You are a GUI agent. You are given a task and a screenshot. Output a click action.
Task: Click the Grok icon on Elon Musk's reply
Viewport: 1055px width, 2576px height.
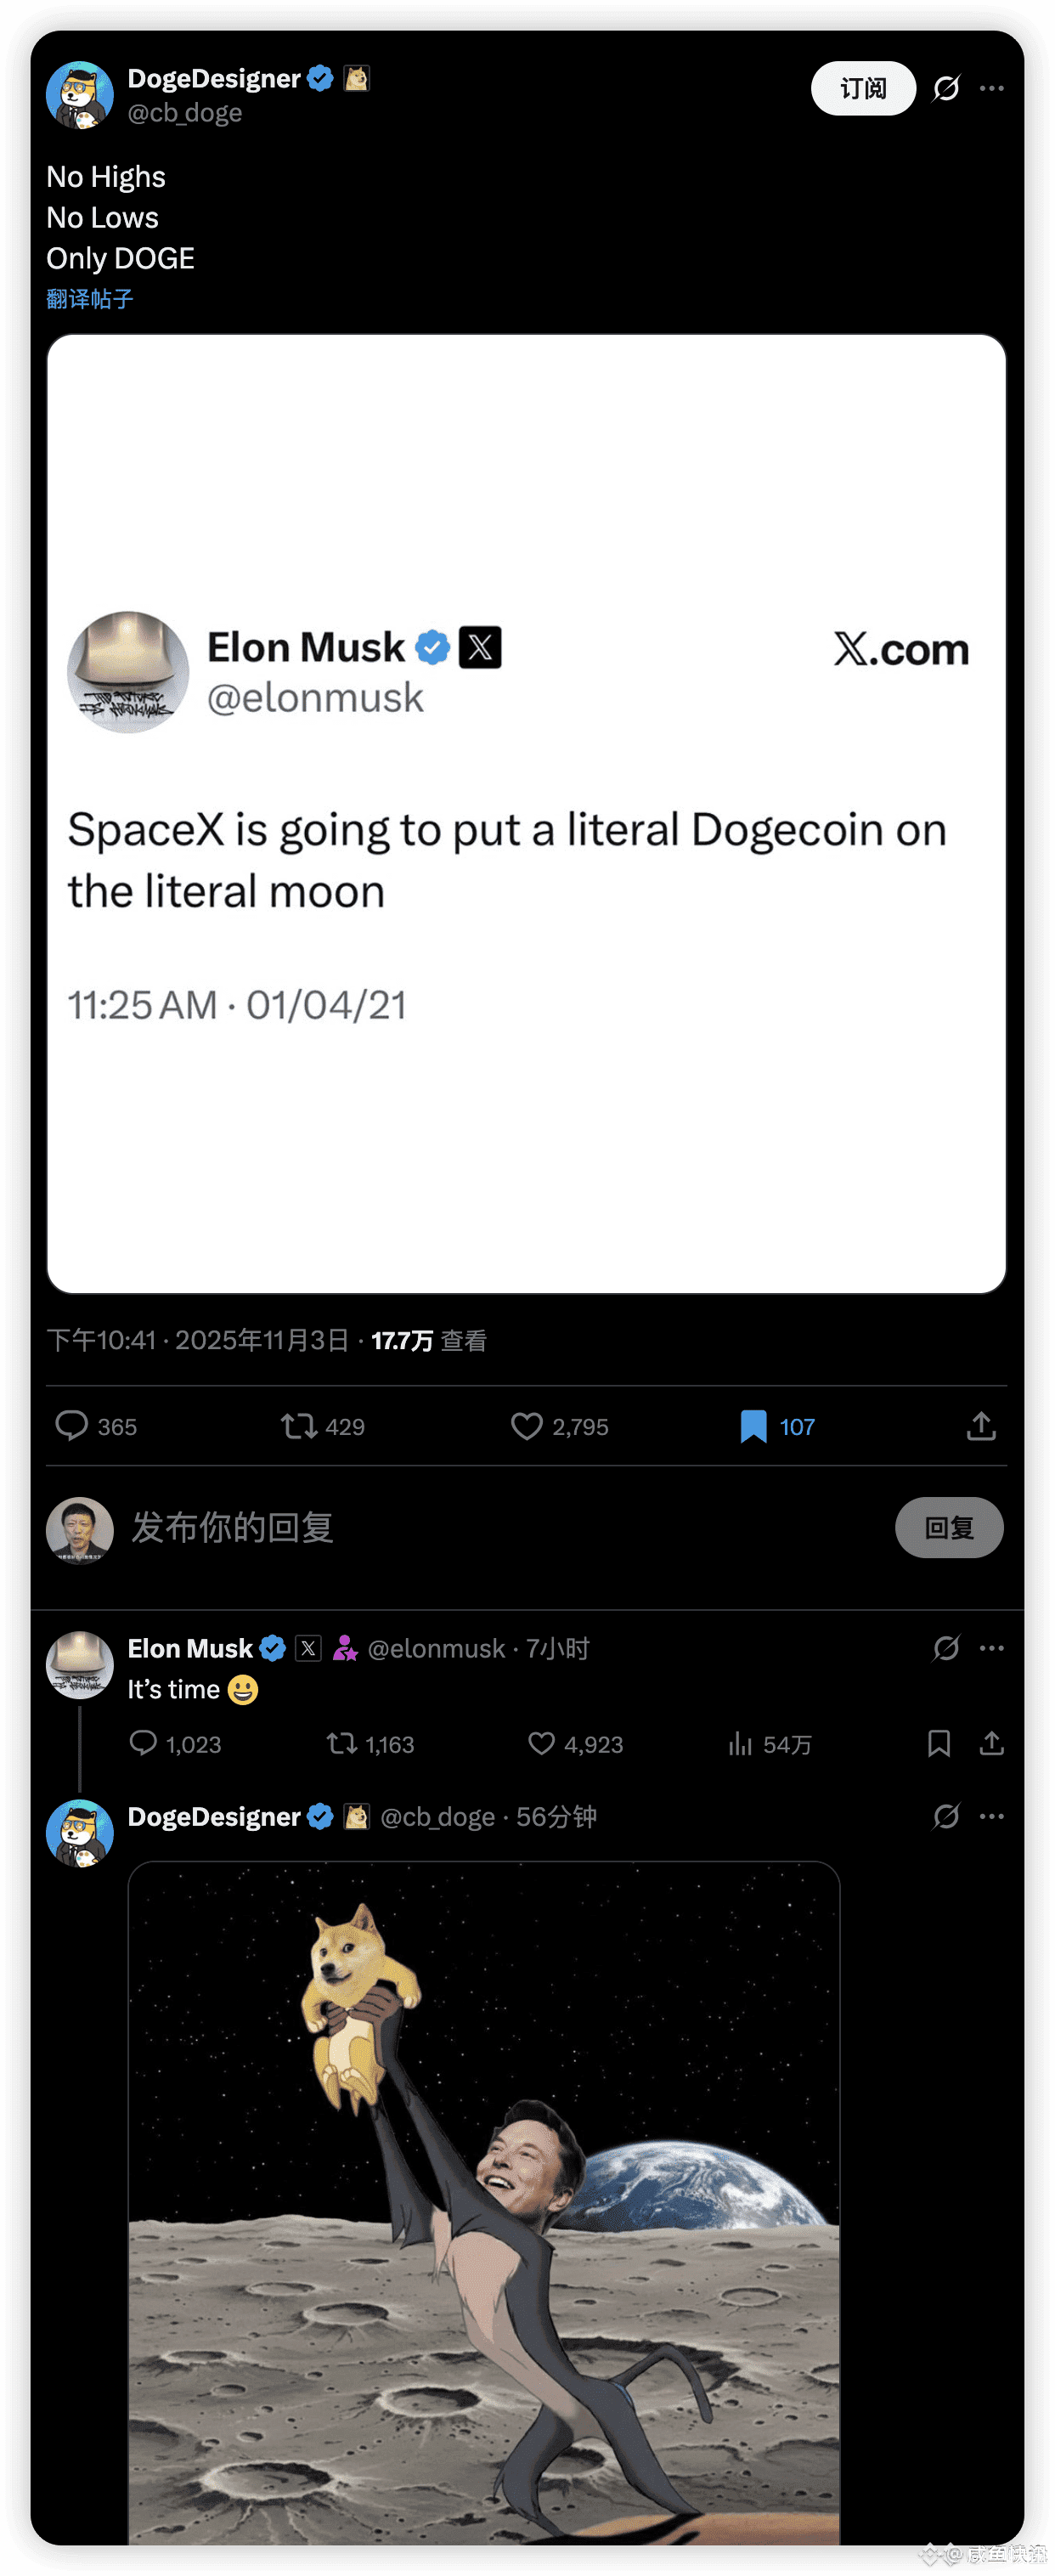point(945,1648)
